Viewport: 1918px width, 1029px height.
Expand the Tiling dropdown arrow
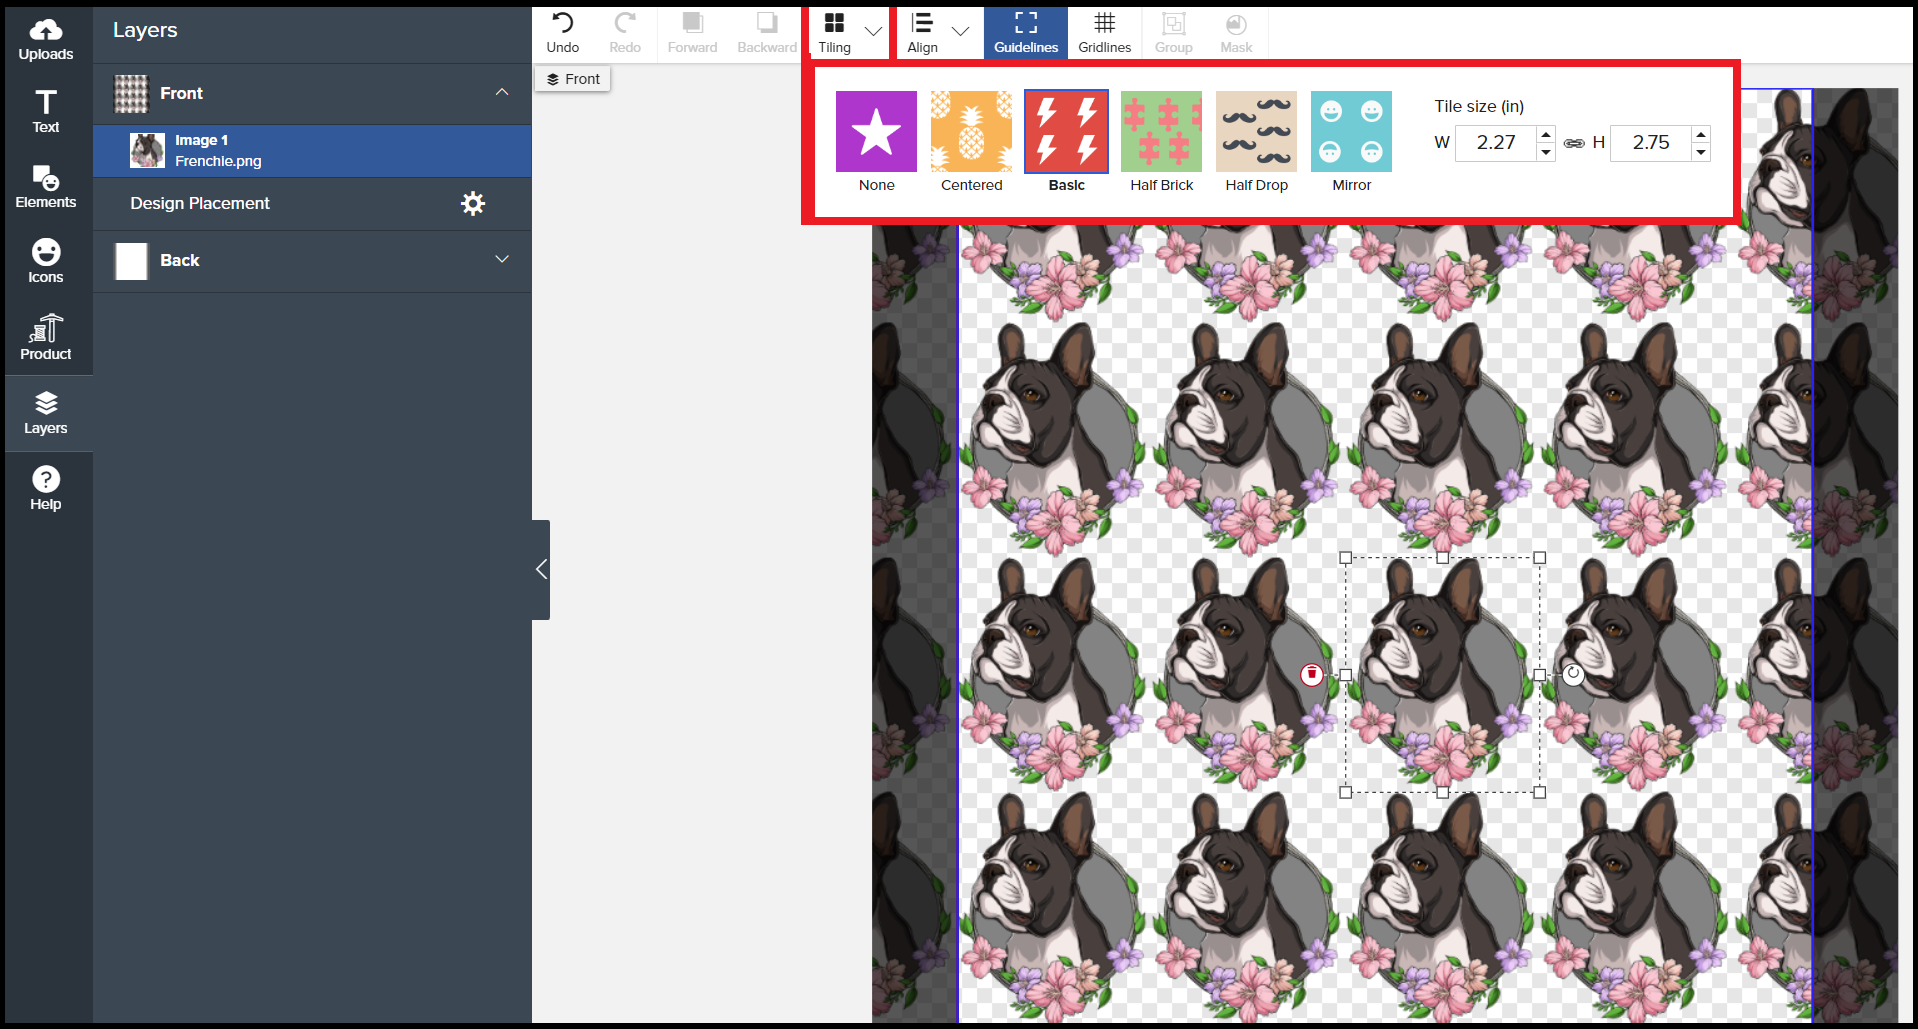(873, 31)
